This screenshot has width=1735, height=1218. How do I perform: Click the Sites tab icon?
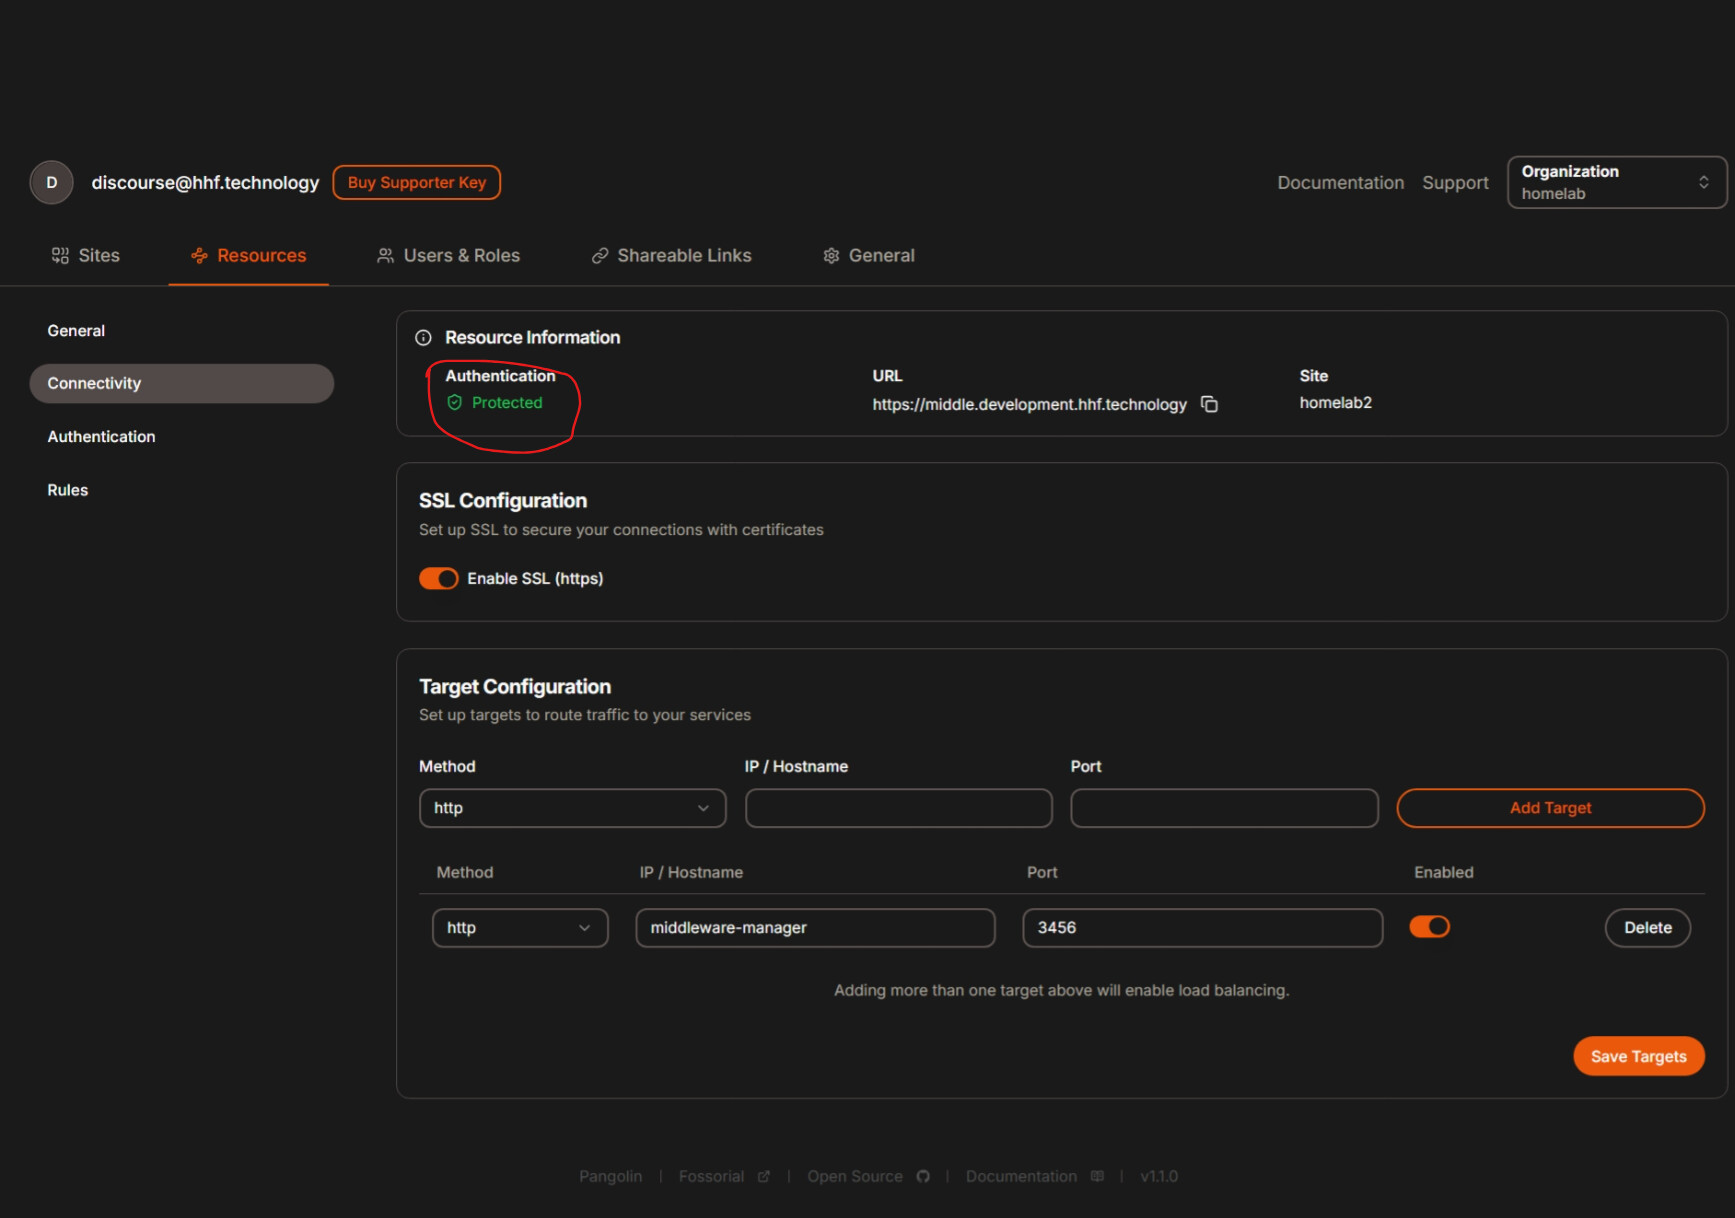tap(60, 256)
